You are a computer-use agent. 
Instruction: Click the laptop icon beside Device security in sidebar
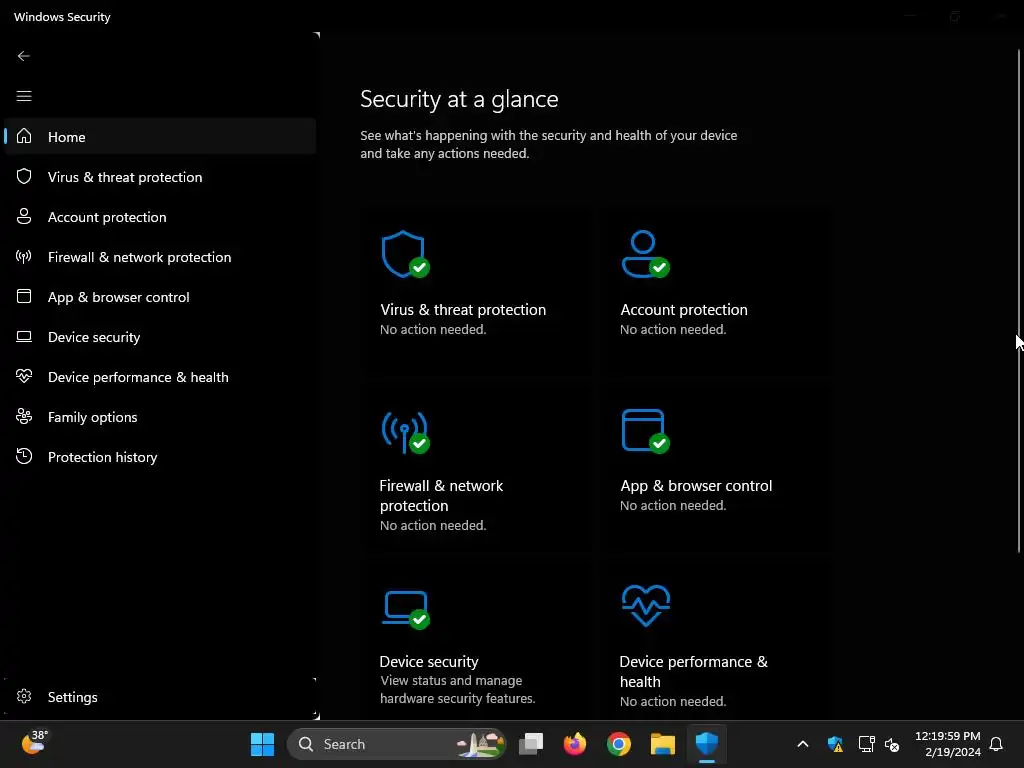point(24,336)
